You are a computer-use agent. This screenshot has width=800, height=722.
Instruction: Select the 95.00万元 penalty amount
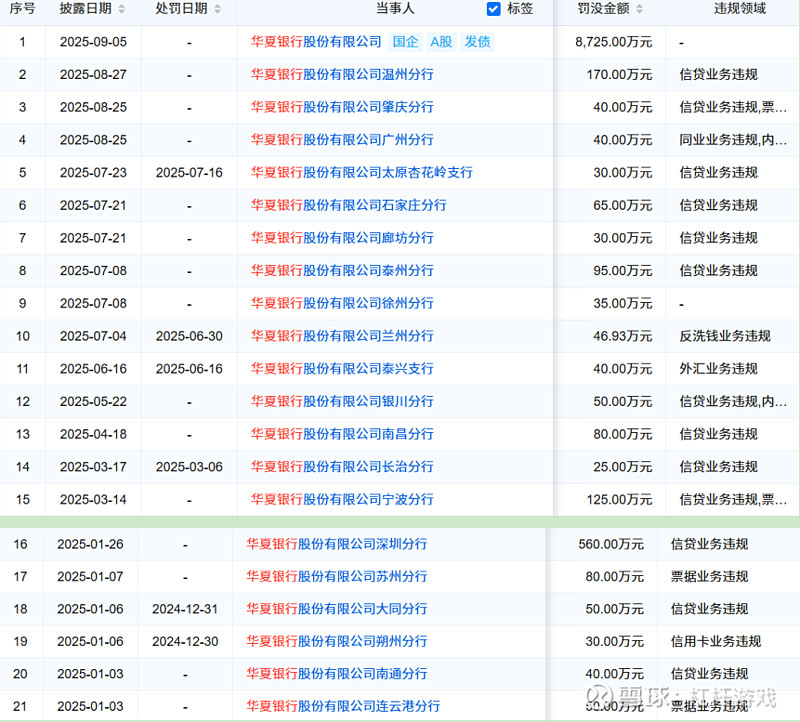622,270
